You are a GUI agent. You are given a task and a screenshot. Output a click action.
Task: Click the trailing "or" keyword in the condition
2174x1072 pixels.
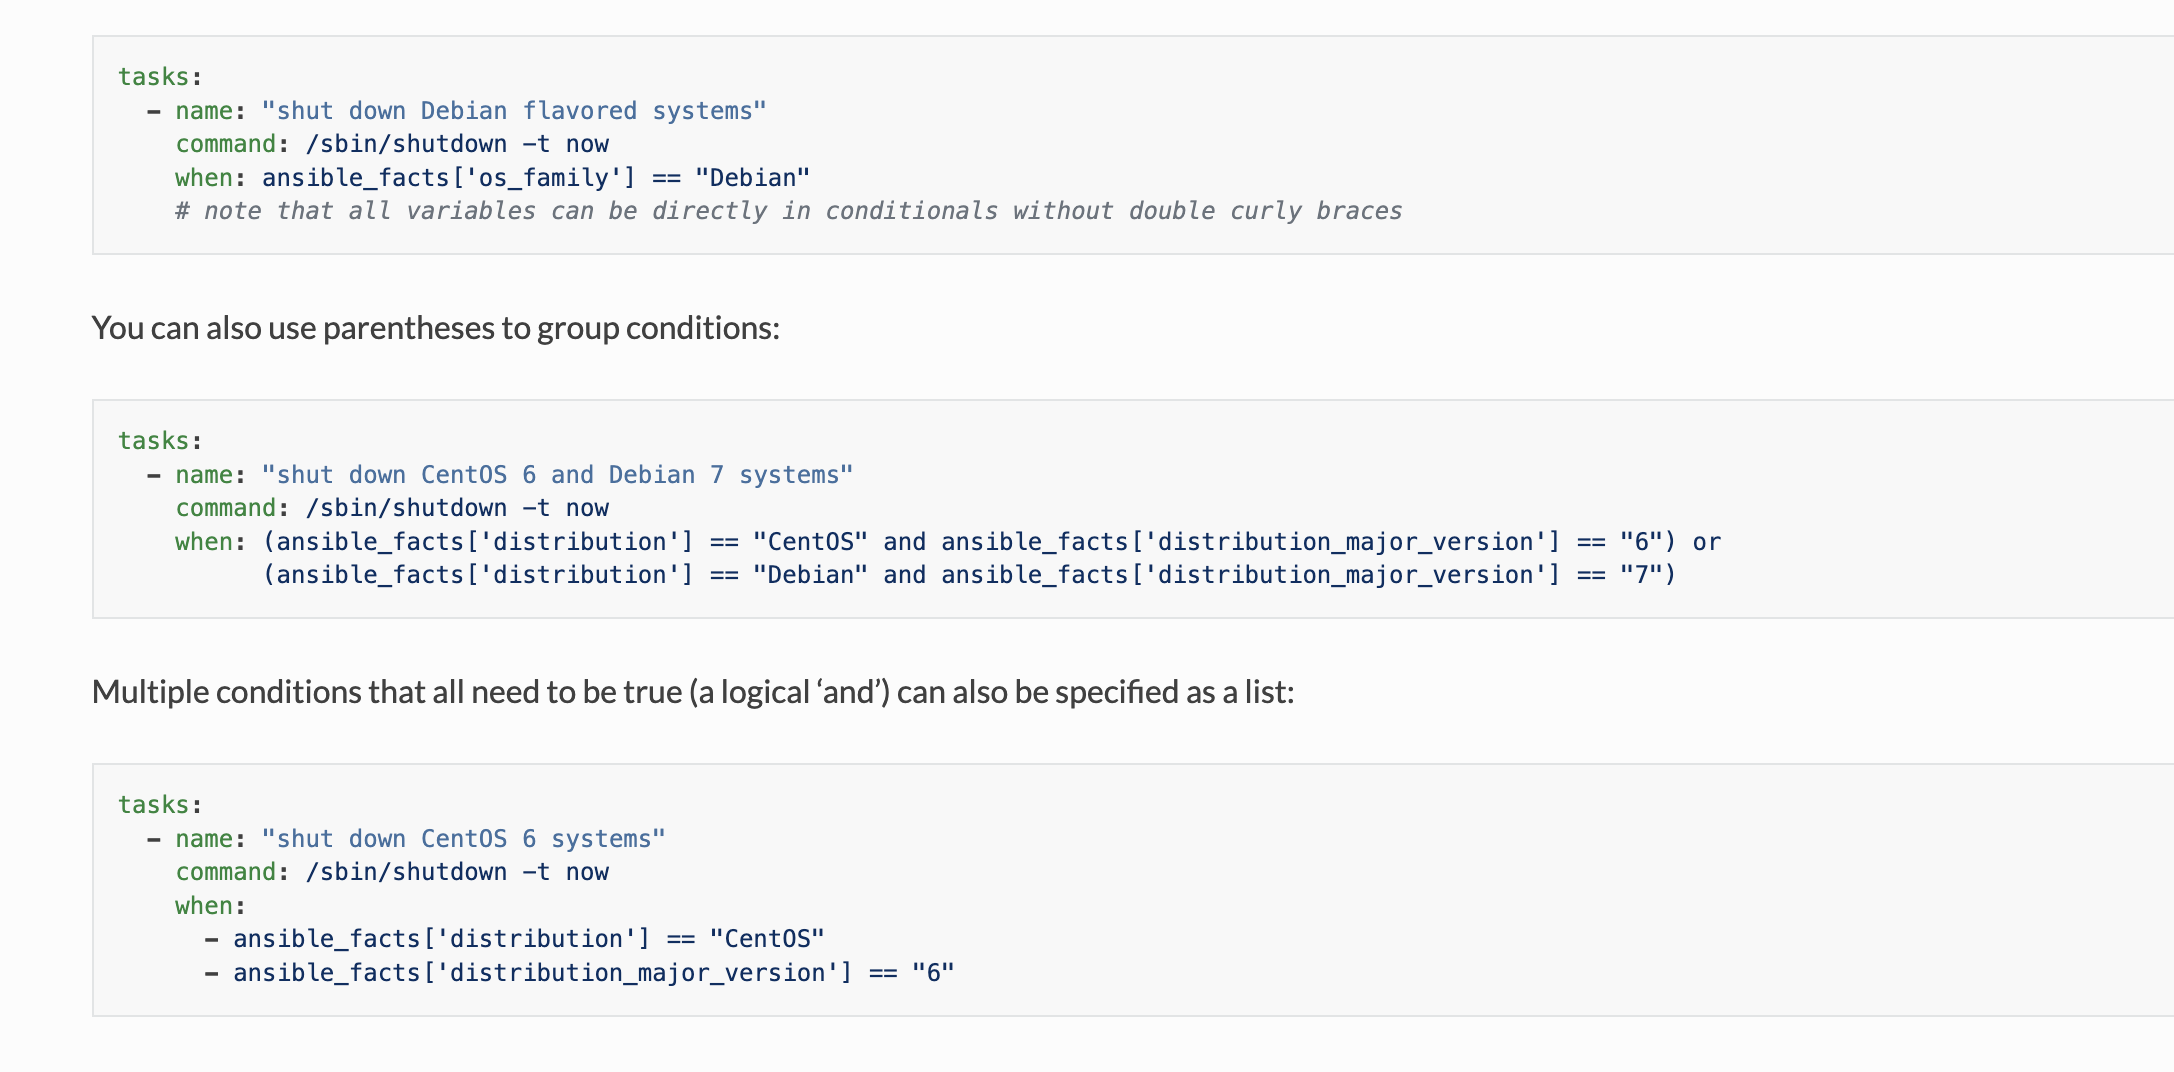coord(1706,542)
